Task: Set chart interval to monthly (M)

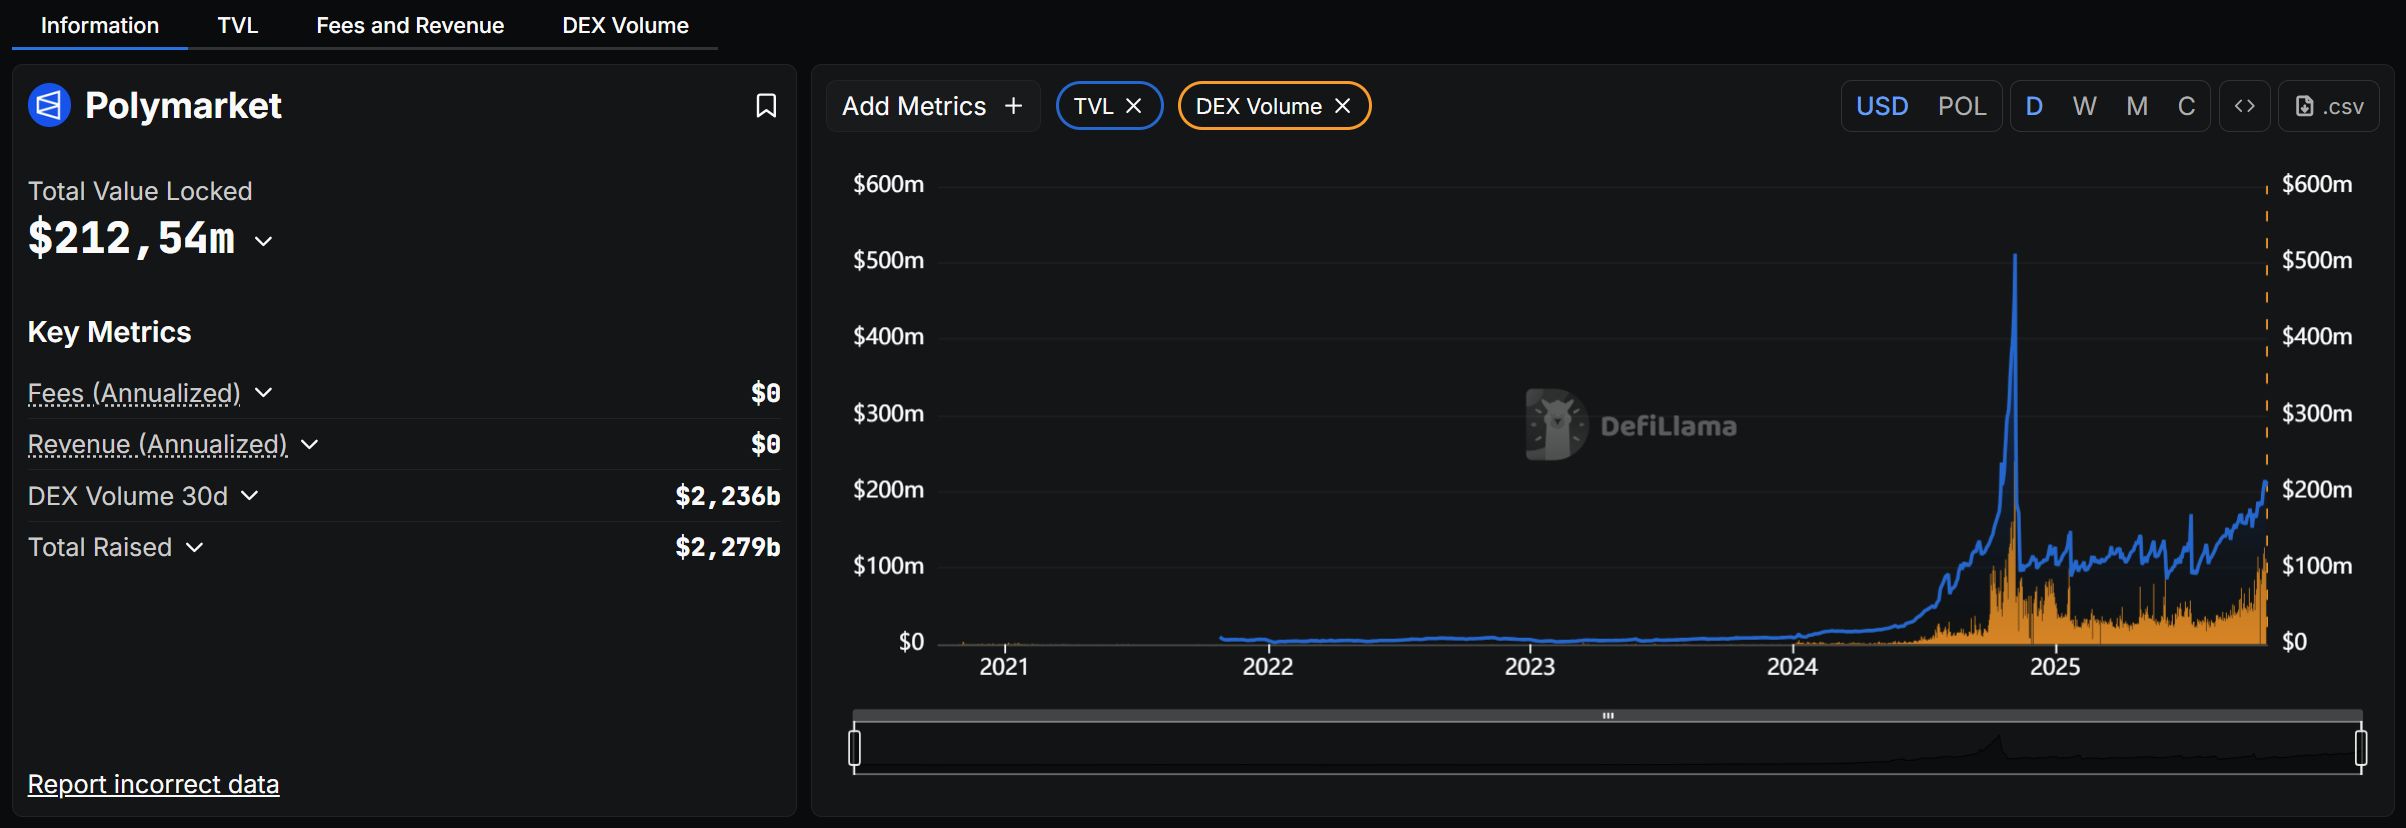Action: click(x=2137, y=106)
